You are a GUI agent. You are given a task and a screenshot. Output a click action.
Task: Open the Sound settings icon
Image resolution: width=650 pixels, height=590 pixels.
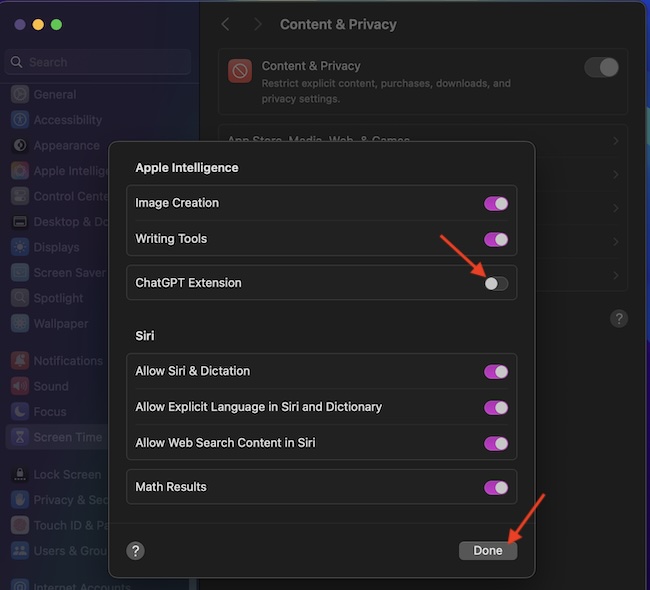(x=19, y=386)
